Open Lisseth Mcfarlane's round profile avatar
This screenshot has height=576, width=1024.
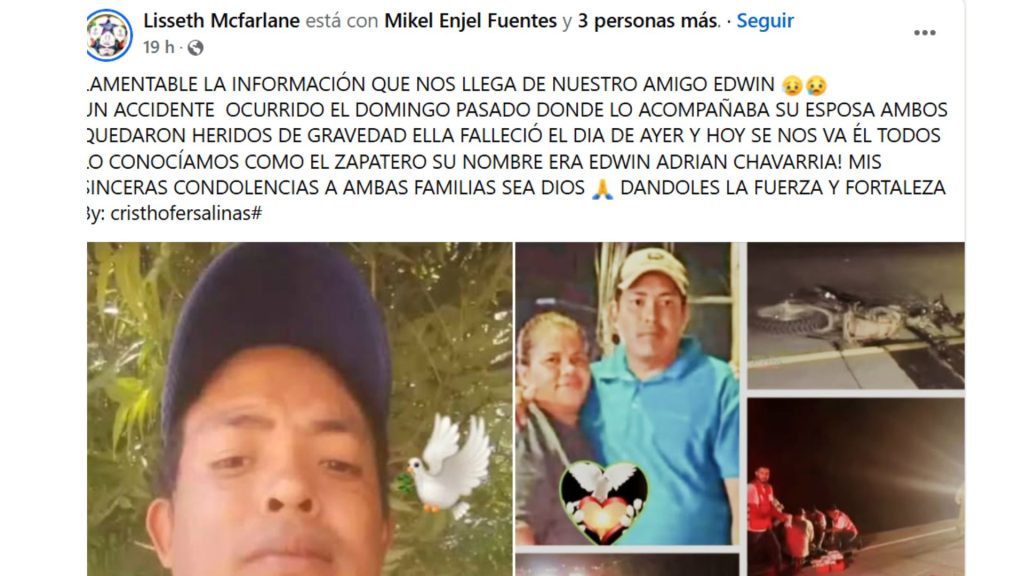pyautogui.click(x=109, y=35)
